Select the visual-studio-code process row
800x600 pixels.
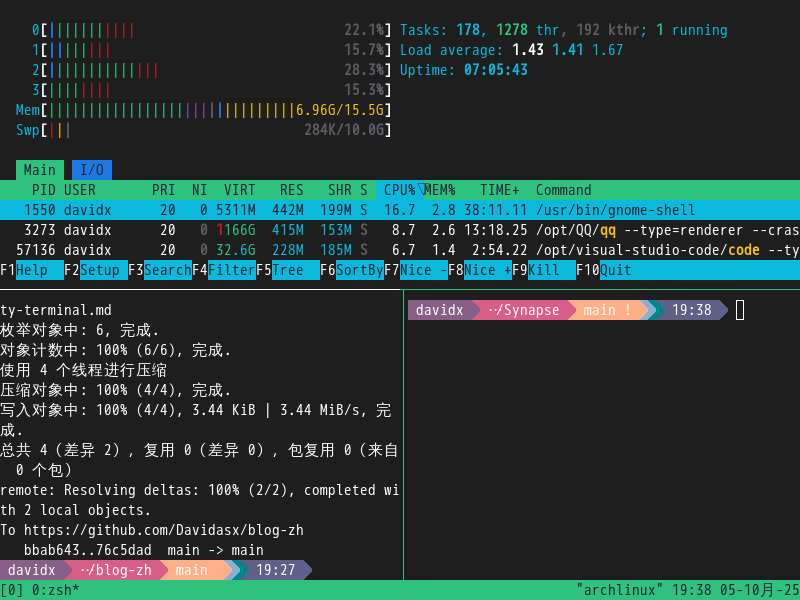[x=400, y=250]
